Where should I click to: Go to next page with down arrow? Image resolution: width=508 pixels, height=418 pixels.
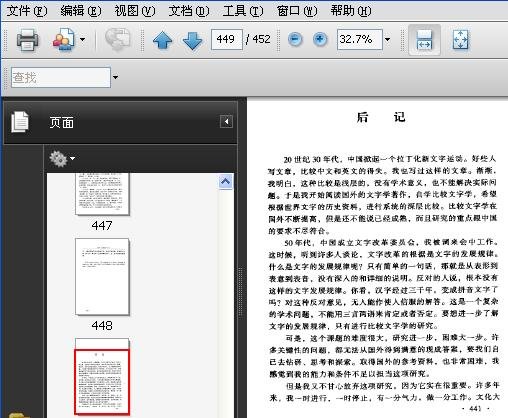[192, 40]
